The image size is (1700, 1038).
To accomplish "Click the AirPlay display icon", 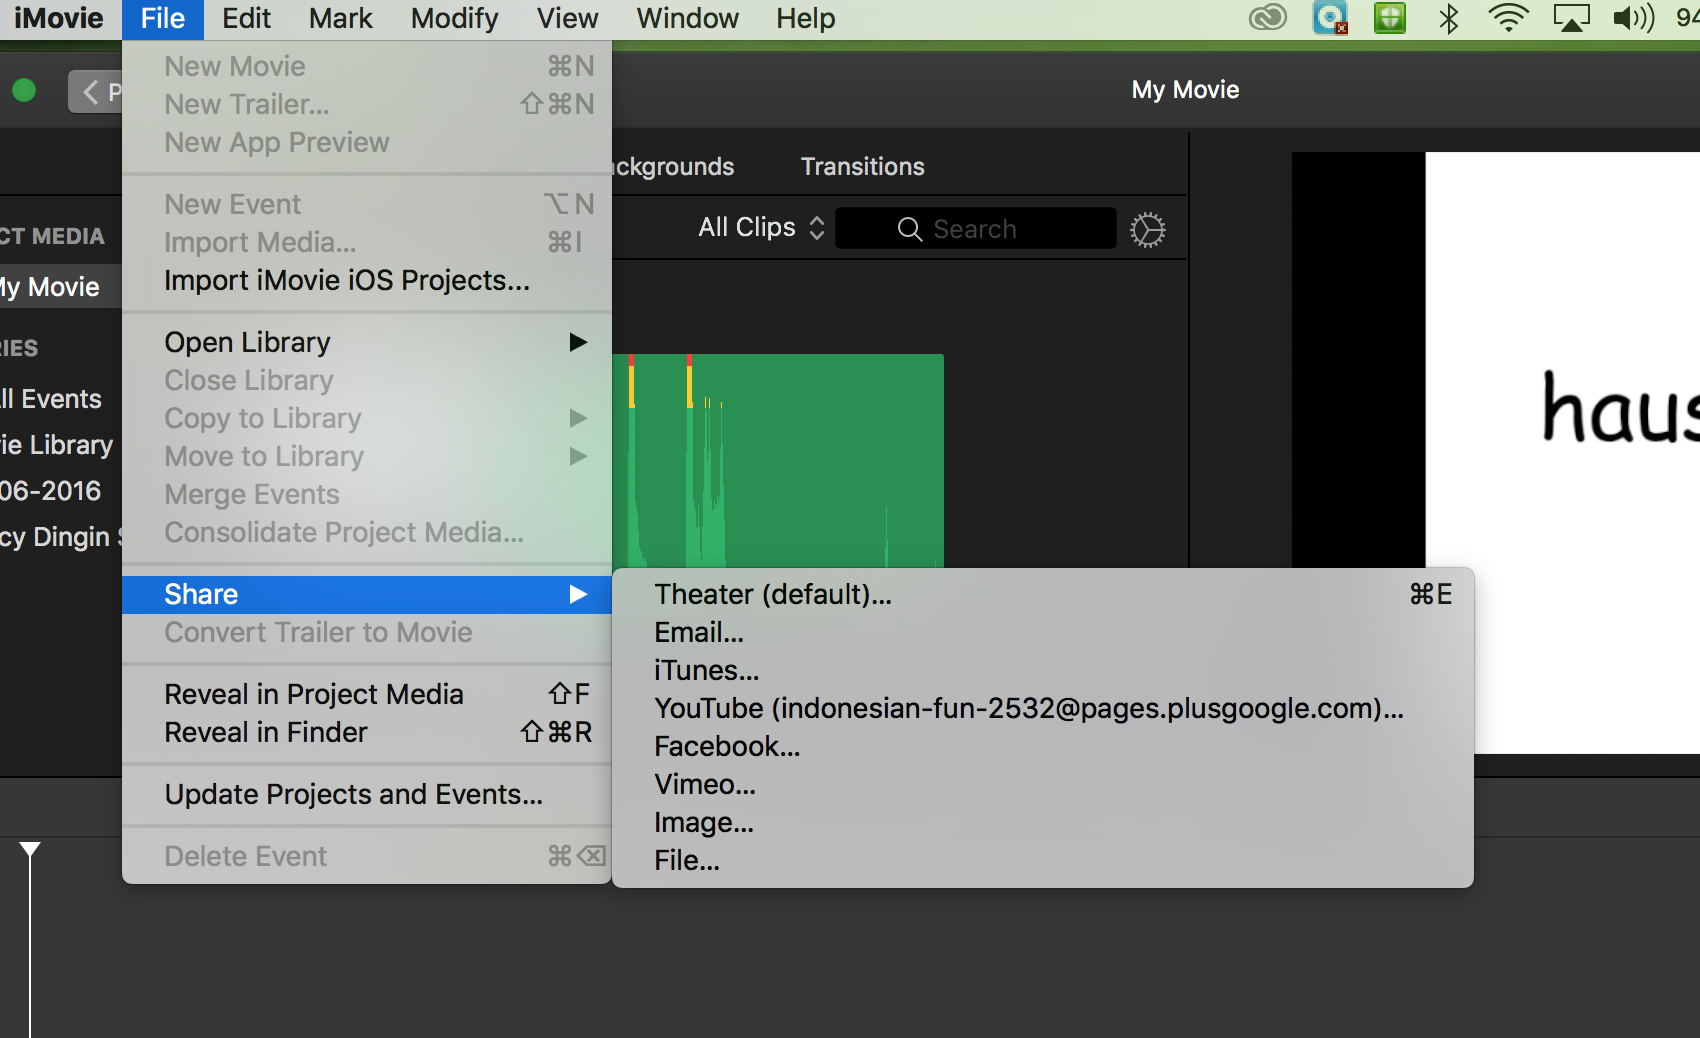I will [x=1570, y=18].
